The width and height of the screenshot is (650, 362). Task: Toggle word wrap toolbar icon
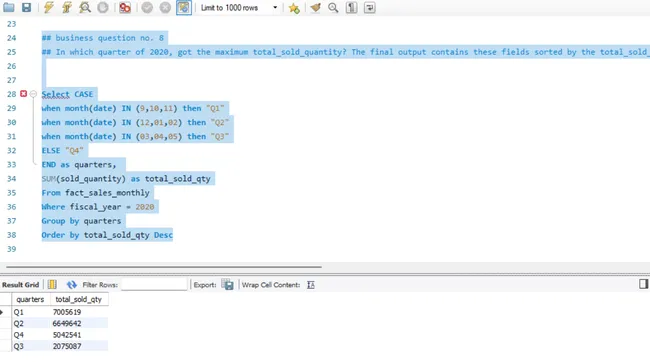point(370,7)
